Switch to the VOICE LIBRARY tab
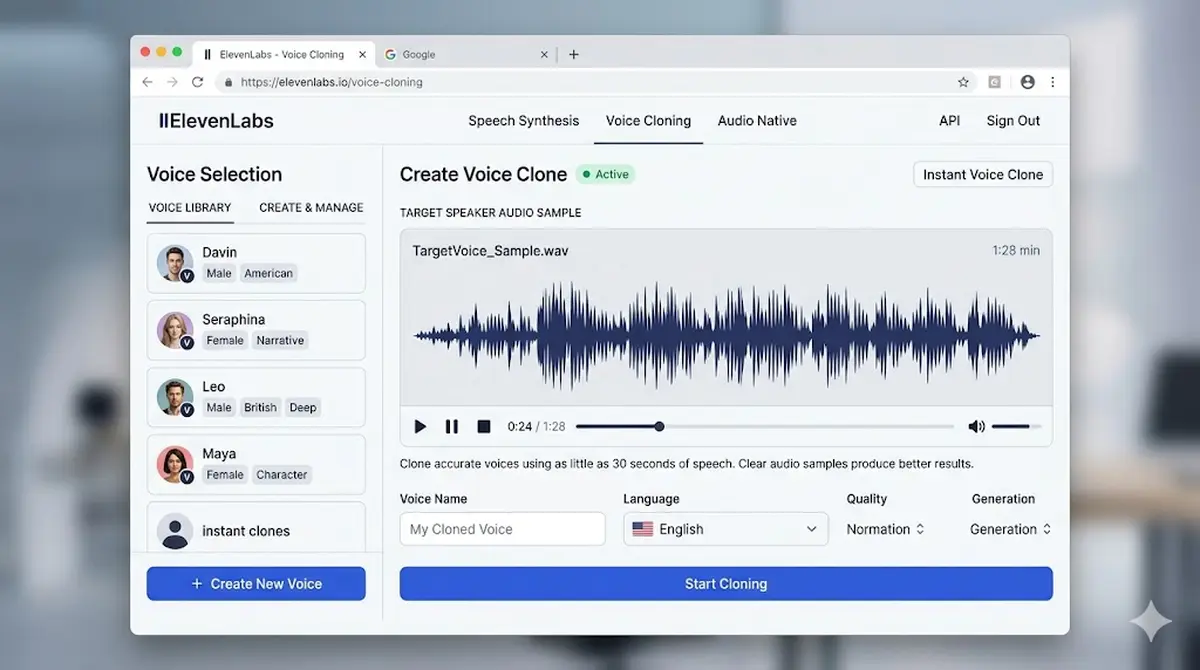The image size is (1200, 670). pyautogui.click(x=190, y=208)
